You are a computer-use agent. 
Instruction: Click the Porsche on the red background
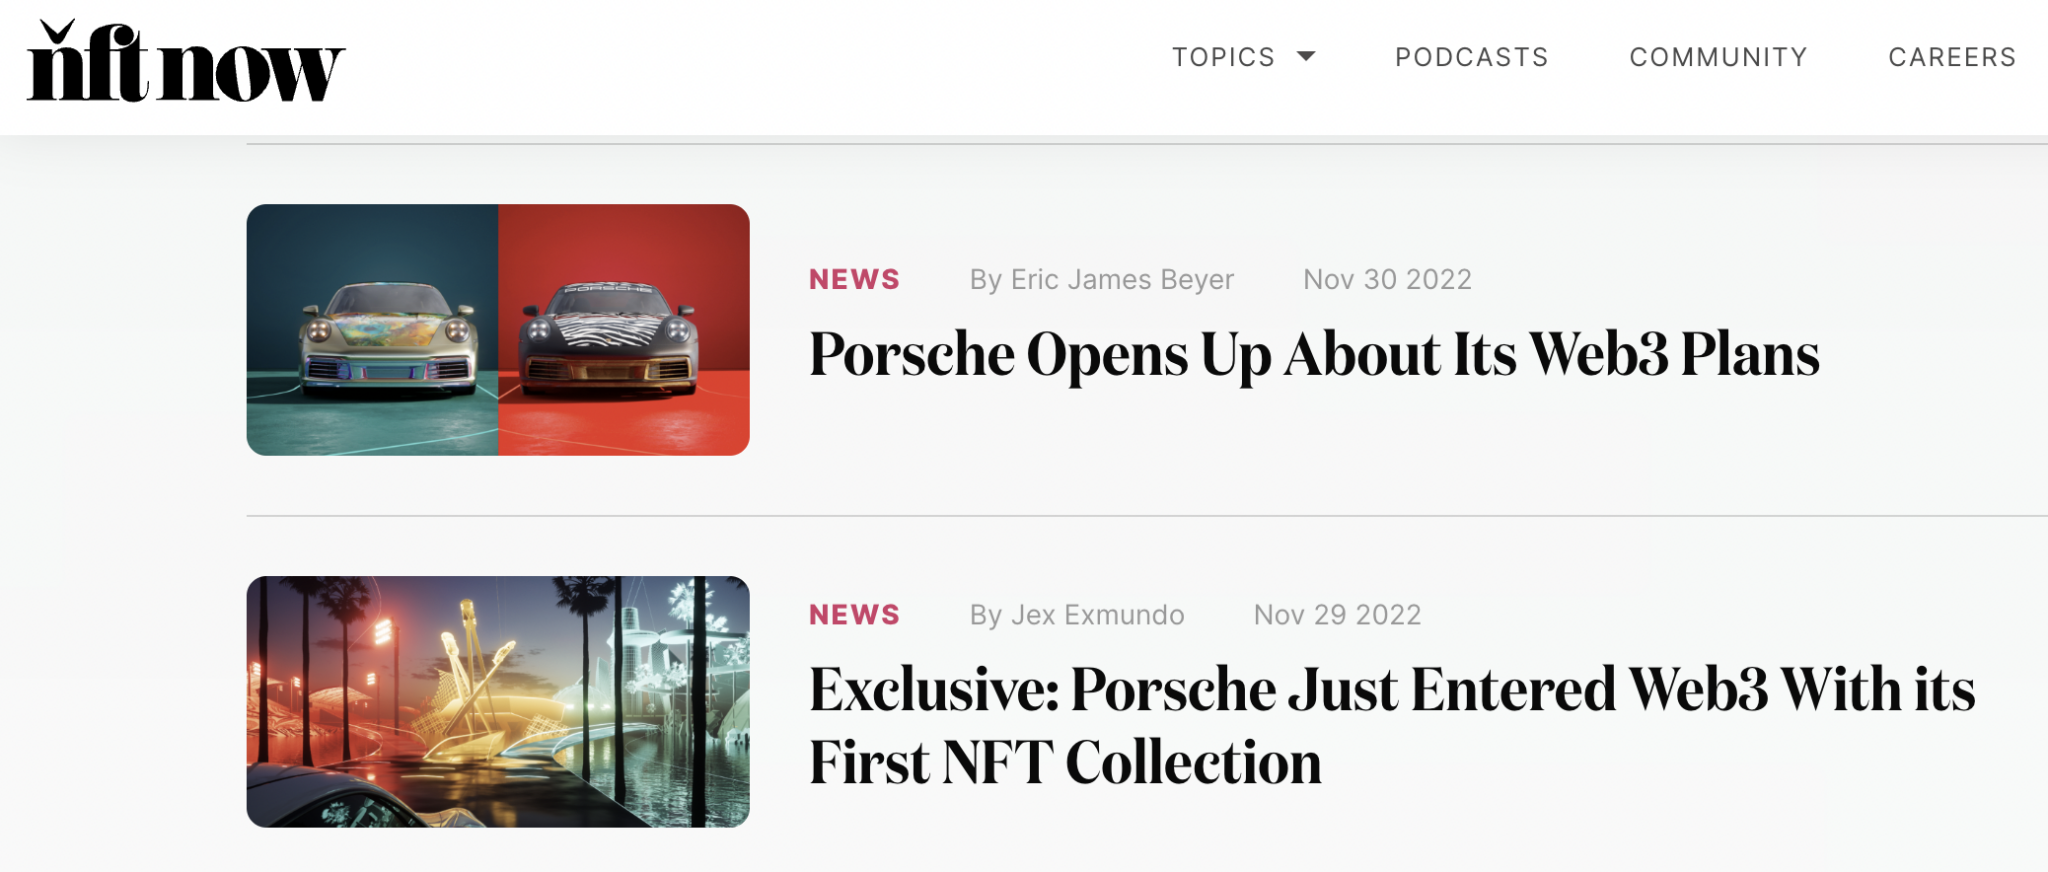[x=608, y=340]
